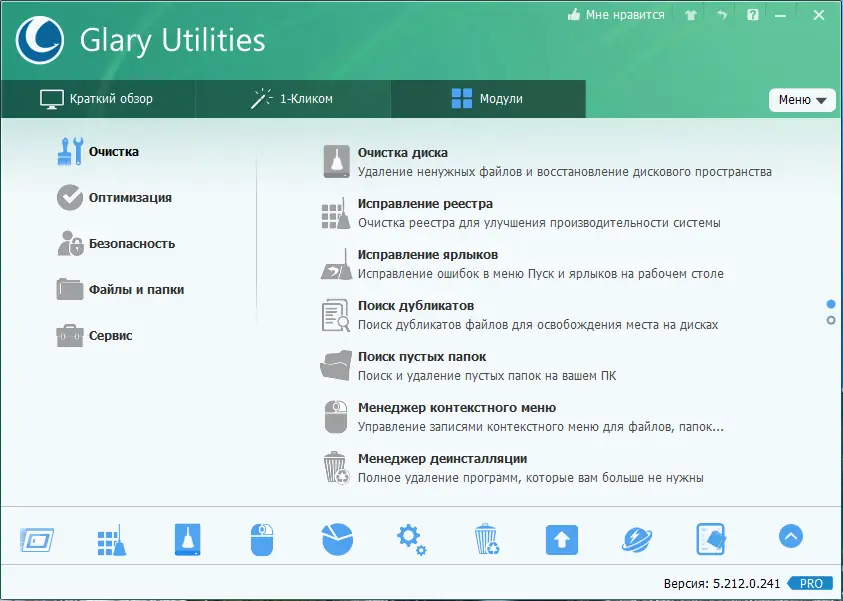Minimize the Glary Utilities window
Screen dimensions: 843x601
[x=780, y=15]
